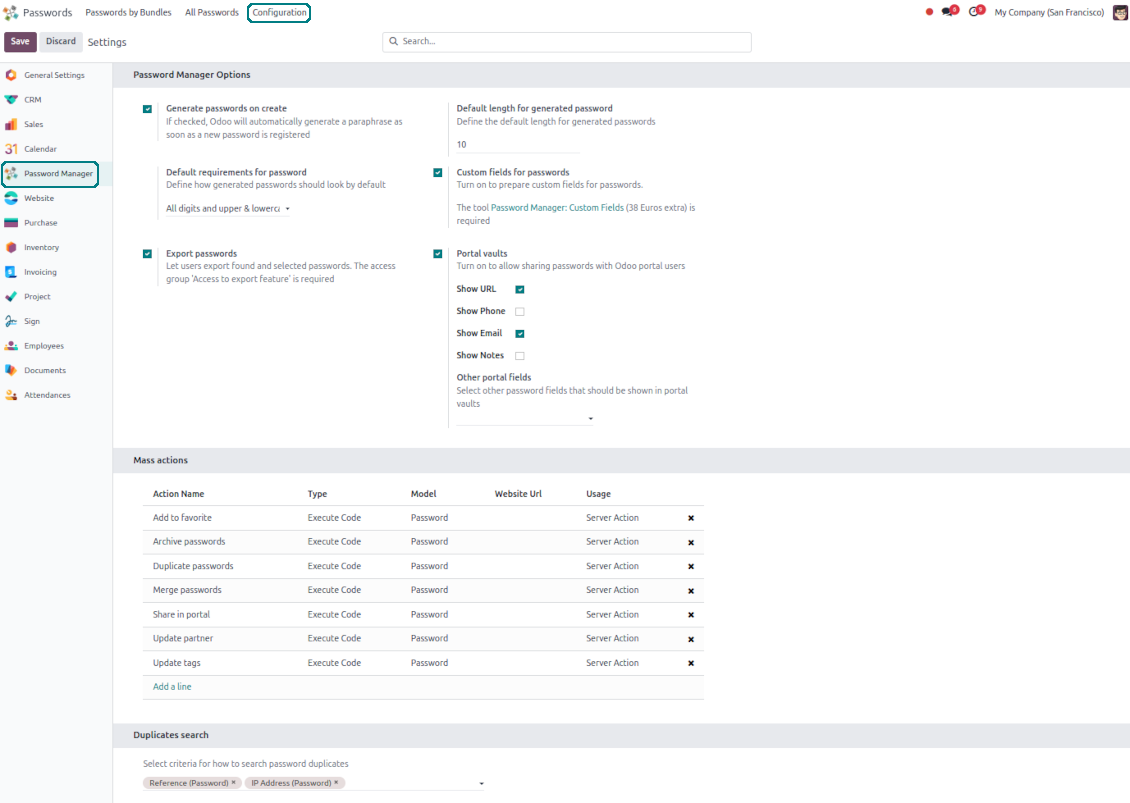Viewport: 1130px width, 803px height.
Task: Open the Documents sidebar icon
Action: 11,370
